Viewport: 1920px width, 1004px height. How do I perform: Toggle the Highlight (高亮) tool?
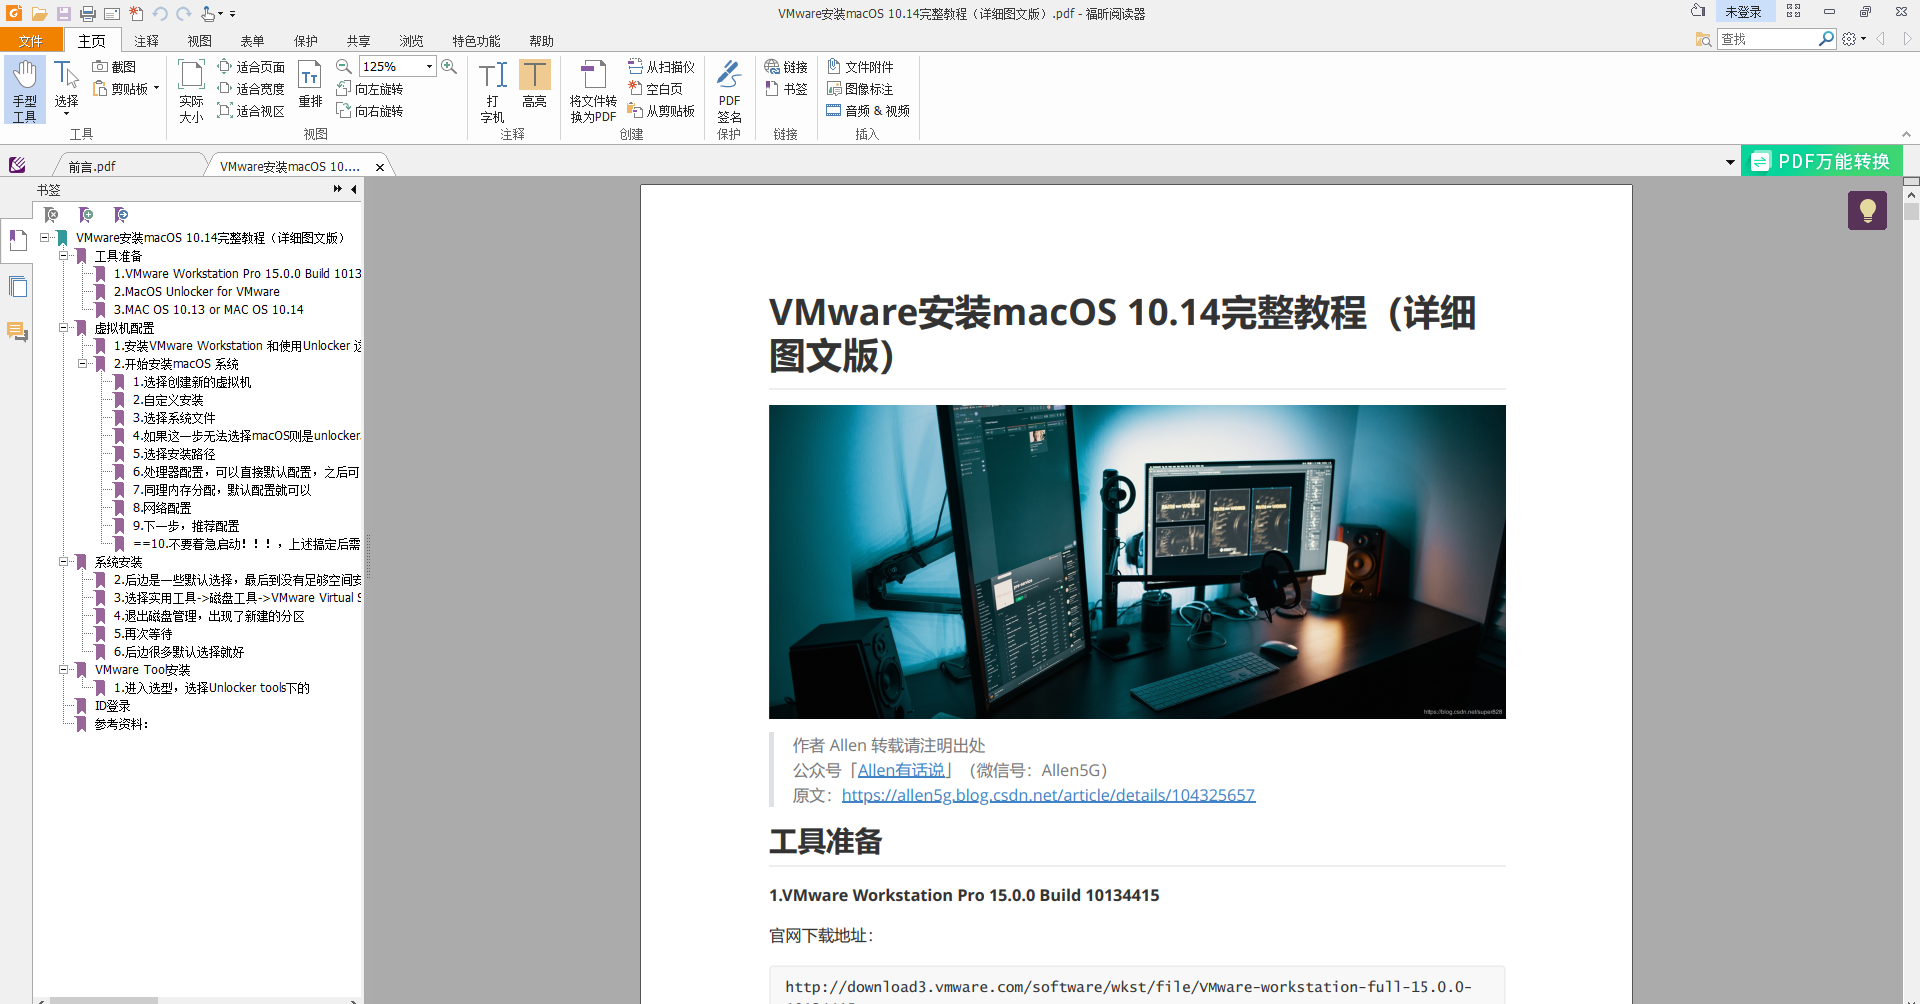[534, 85]
